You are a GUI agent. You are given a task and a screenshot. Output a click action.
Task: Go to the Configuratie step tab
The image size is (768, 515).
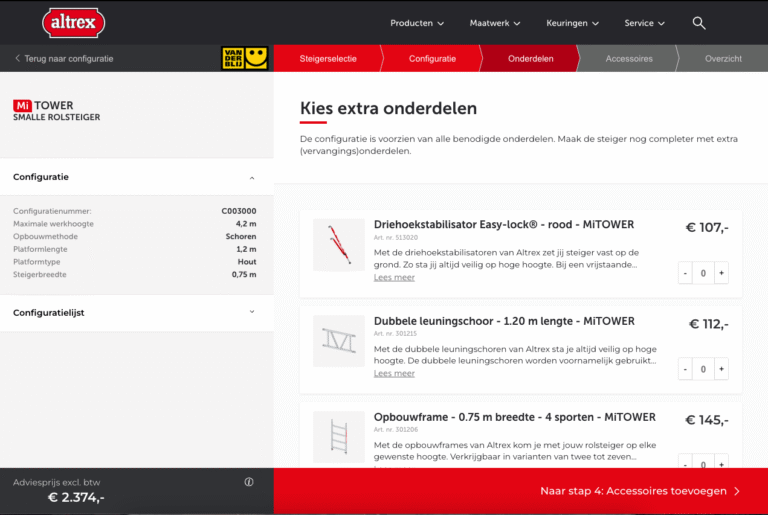(432, 58)
